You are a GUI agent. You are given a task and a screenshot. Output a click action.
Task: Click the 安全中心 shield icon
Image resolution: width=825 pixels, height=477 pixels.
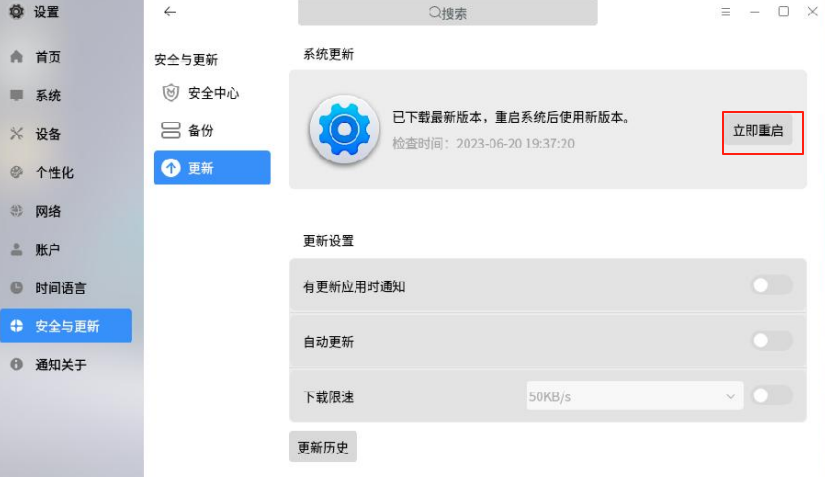point(170,93)
